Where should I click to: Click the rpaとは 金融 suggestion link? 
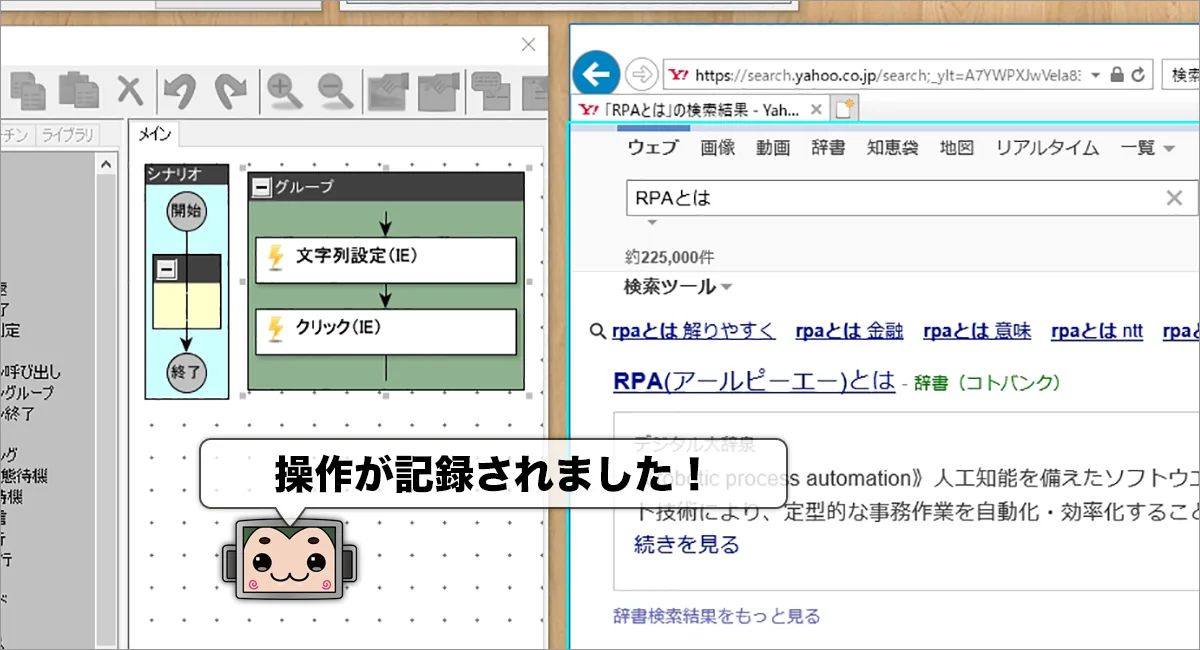pyautogui.click(x=849, y=331)
